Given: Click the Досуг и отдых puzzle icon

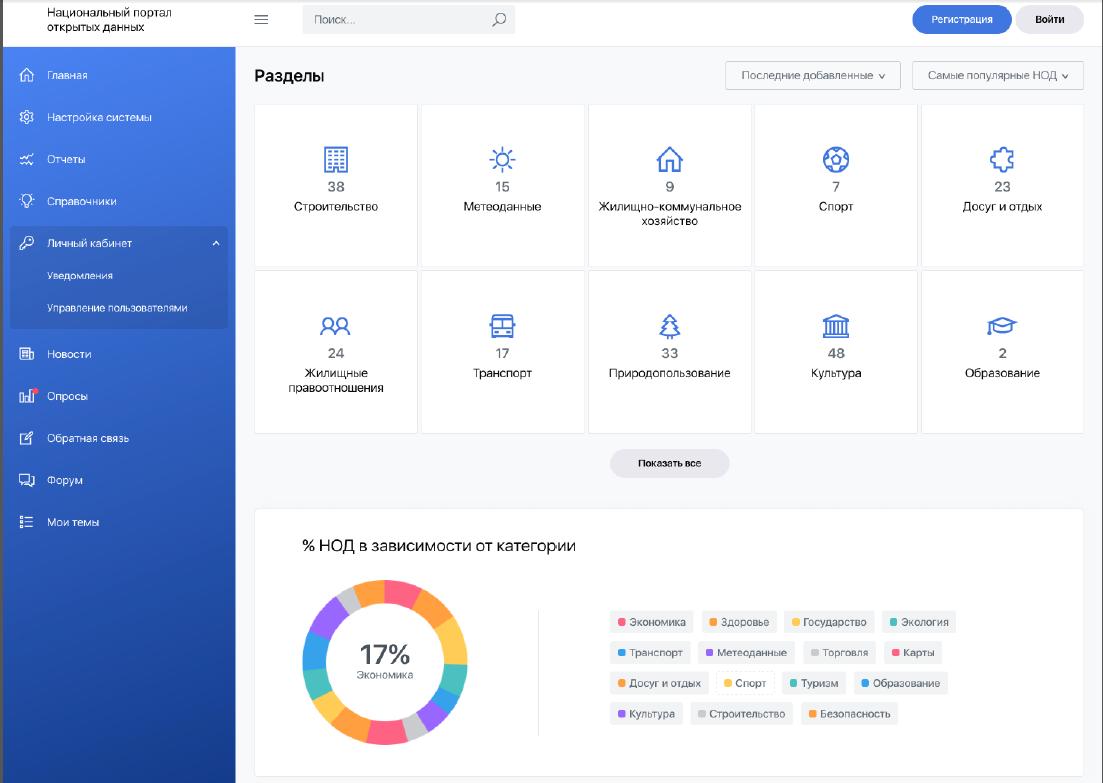Looking at the screenshot, I should pyautogui.click(x=1002, y=159).
